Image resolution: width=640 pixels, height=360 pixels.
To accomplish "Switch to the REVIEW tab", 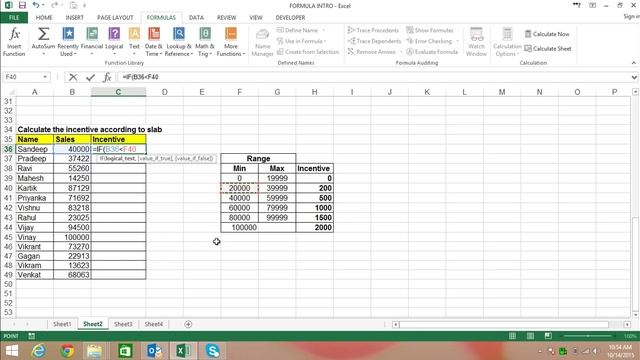I will coord(226,18).
